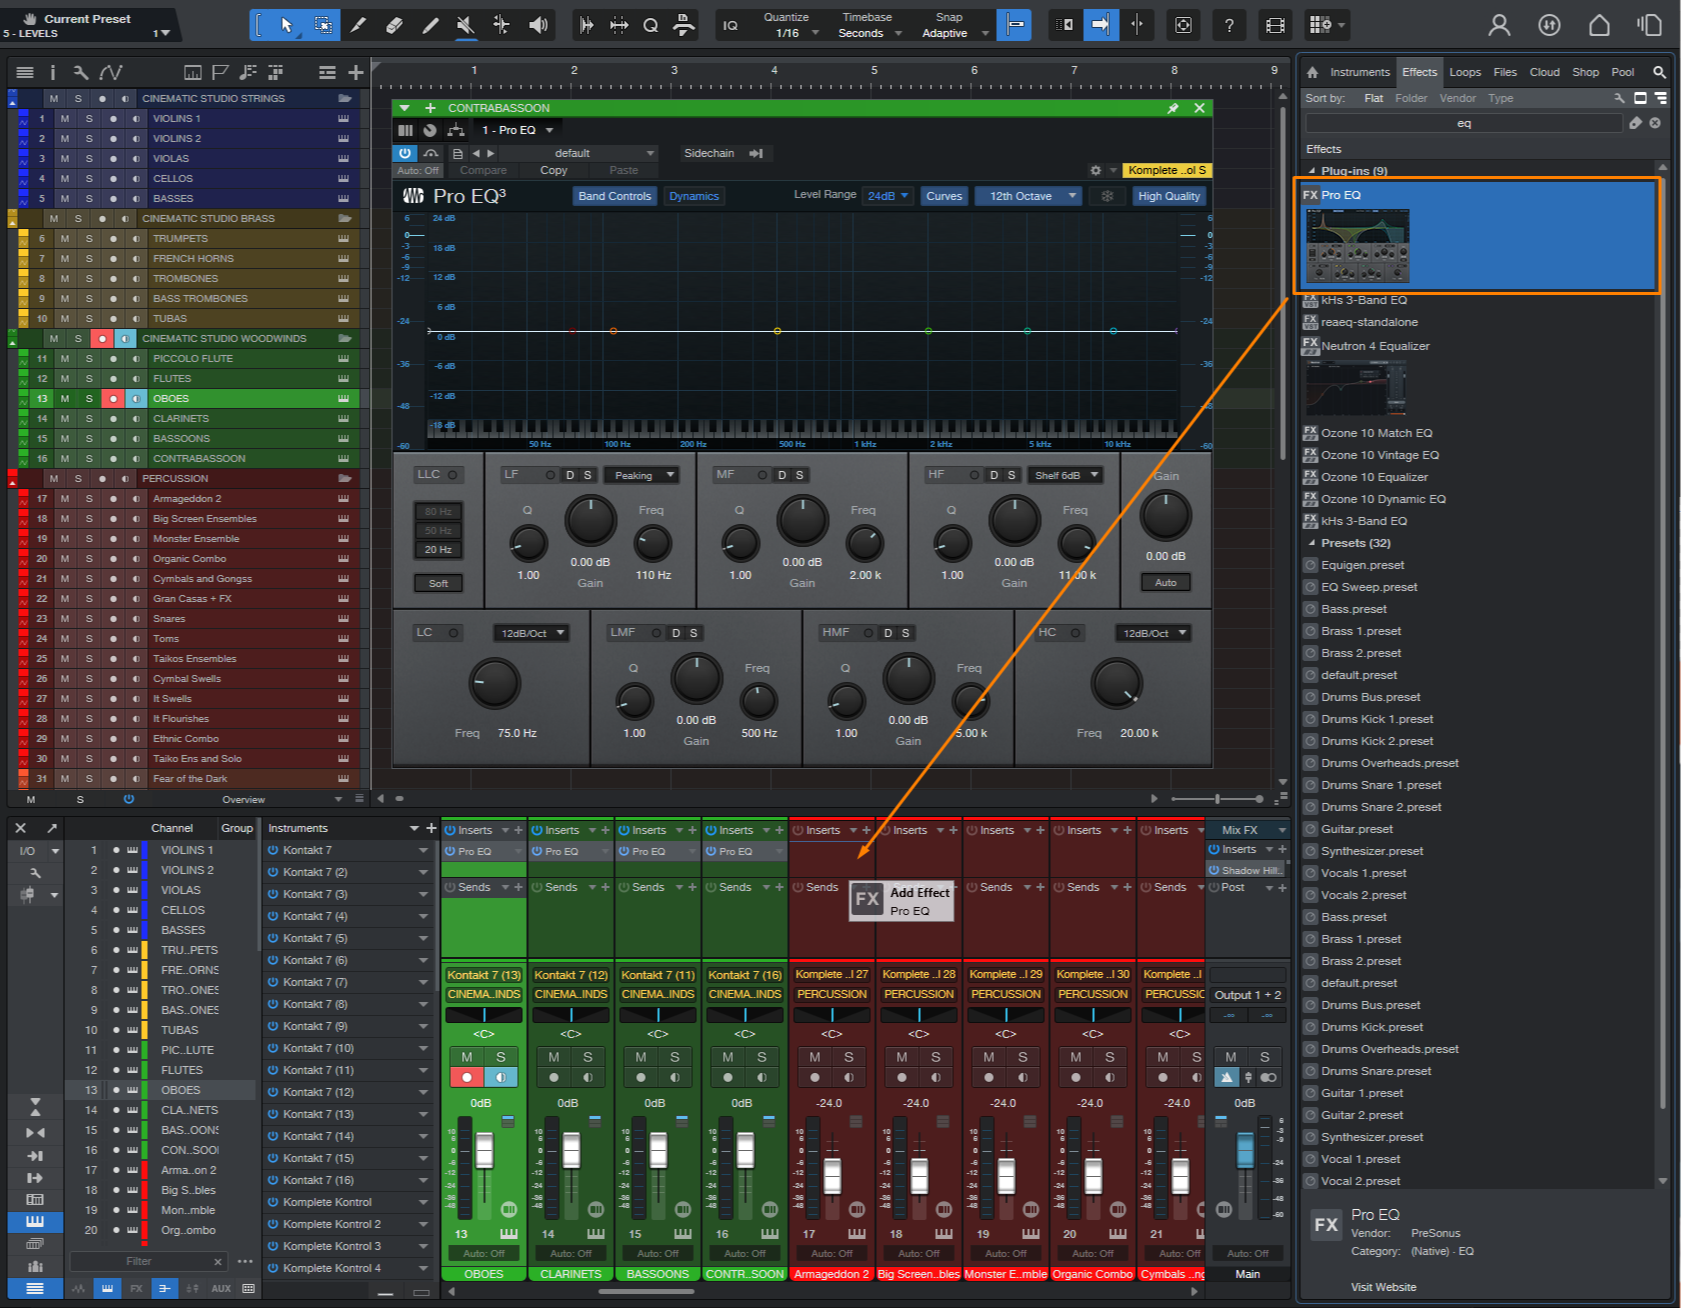Click the track Inspector 'i' icon
Image resolution: width=1681 pixels, height=1308 pixels.
click(52, 72)
